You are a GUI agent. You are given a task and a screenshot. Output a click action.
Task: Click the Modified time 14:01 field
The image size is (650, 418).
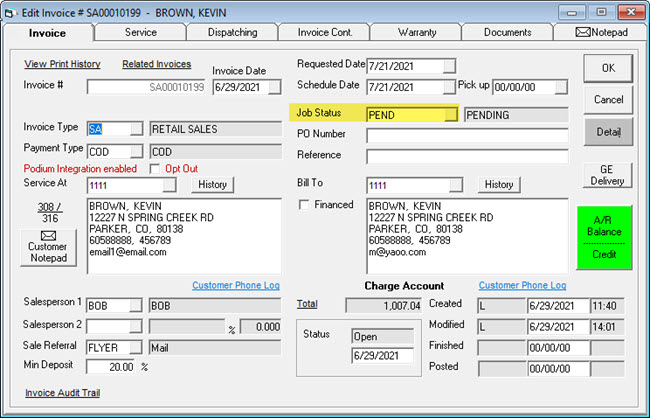(607, 327)
